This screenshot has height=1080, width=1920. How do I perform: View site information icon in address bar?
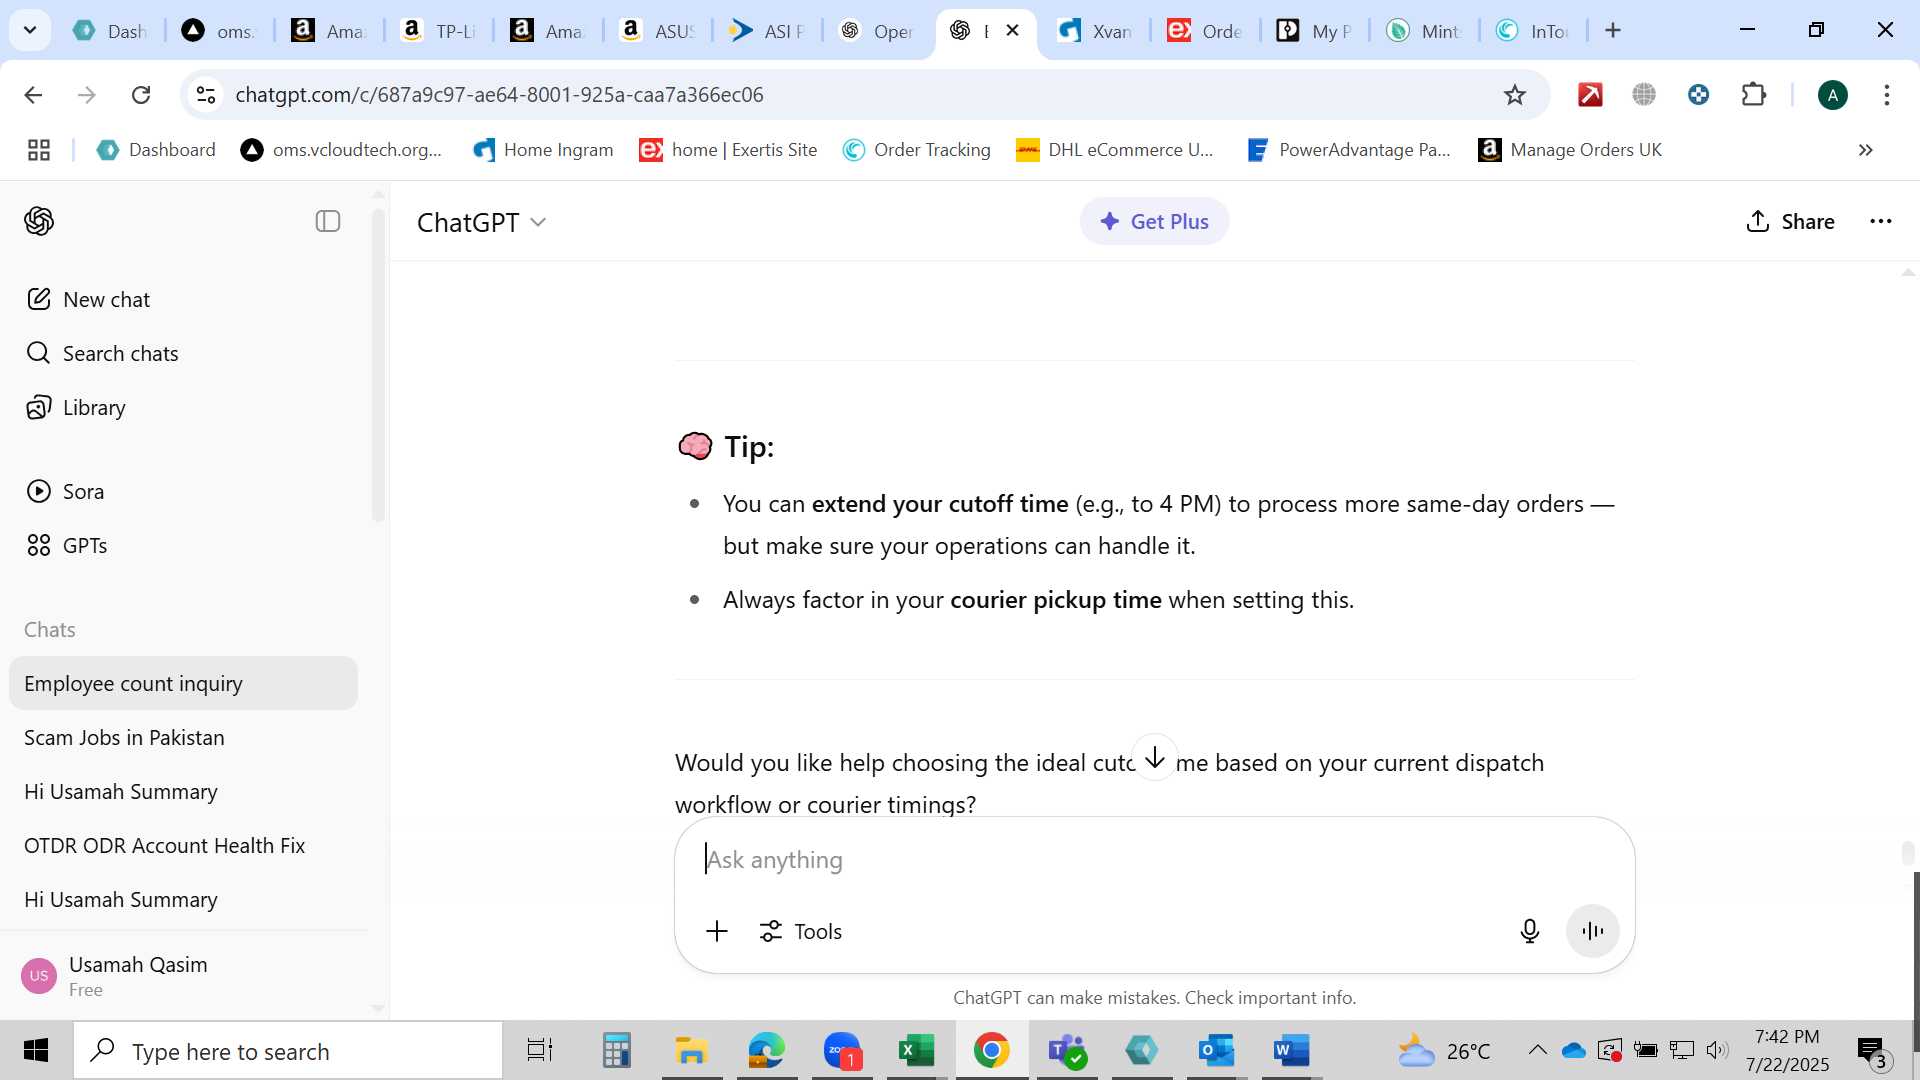point(205,94)
